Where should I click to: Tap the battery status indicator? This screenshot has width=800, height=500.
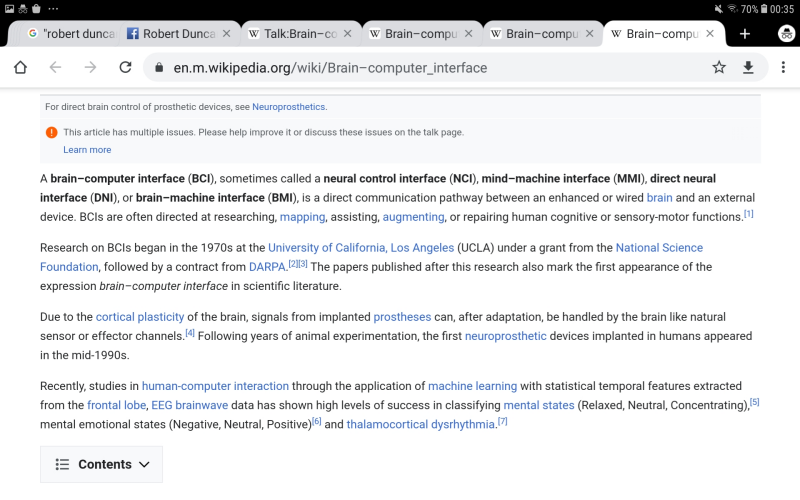click(764, 9)
